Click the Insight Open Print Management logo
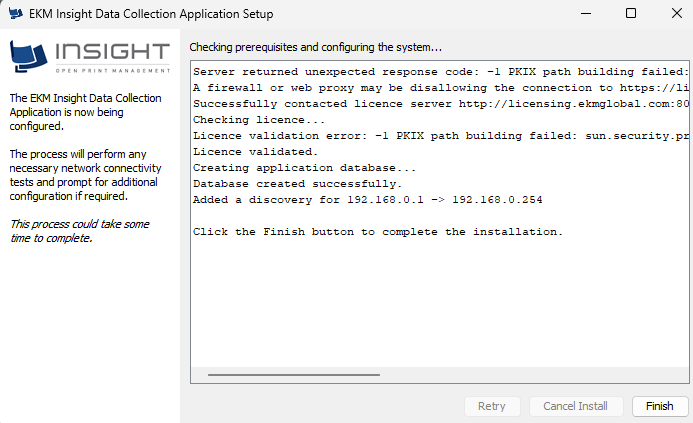Image resolution: width=693 pixels, height=423 pixels. click(90, 57)
